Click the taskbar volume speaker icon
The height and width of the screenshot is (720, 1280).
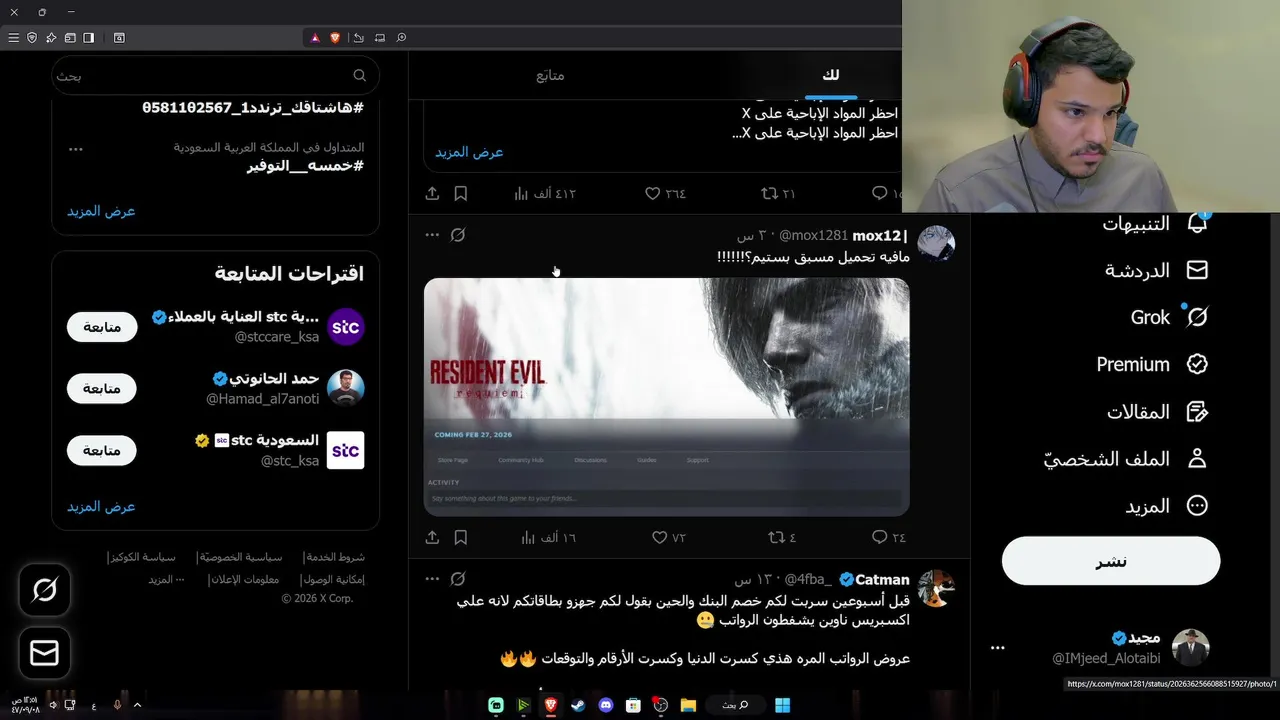click(53, 705)
